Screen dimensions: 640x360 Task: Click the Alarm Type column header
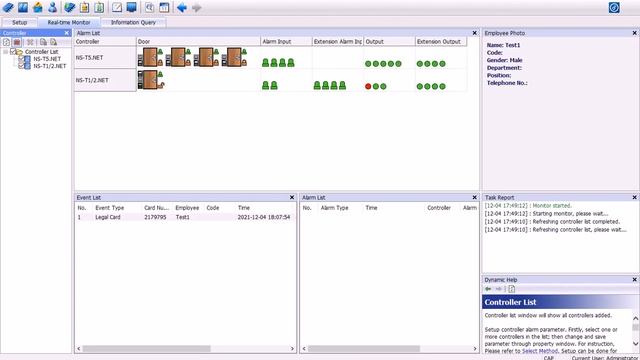334,208
